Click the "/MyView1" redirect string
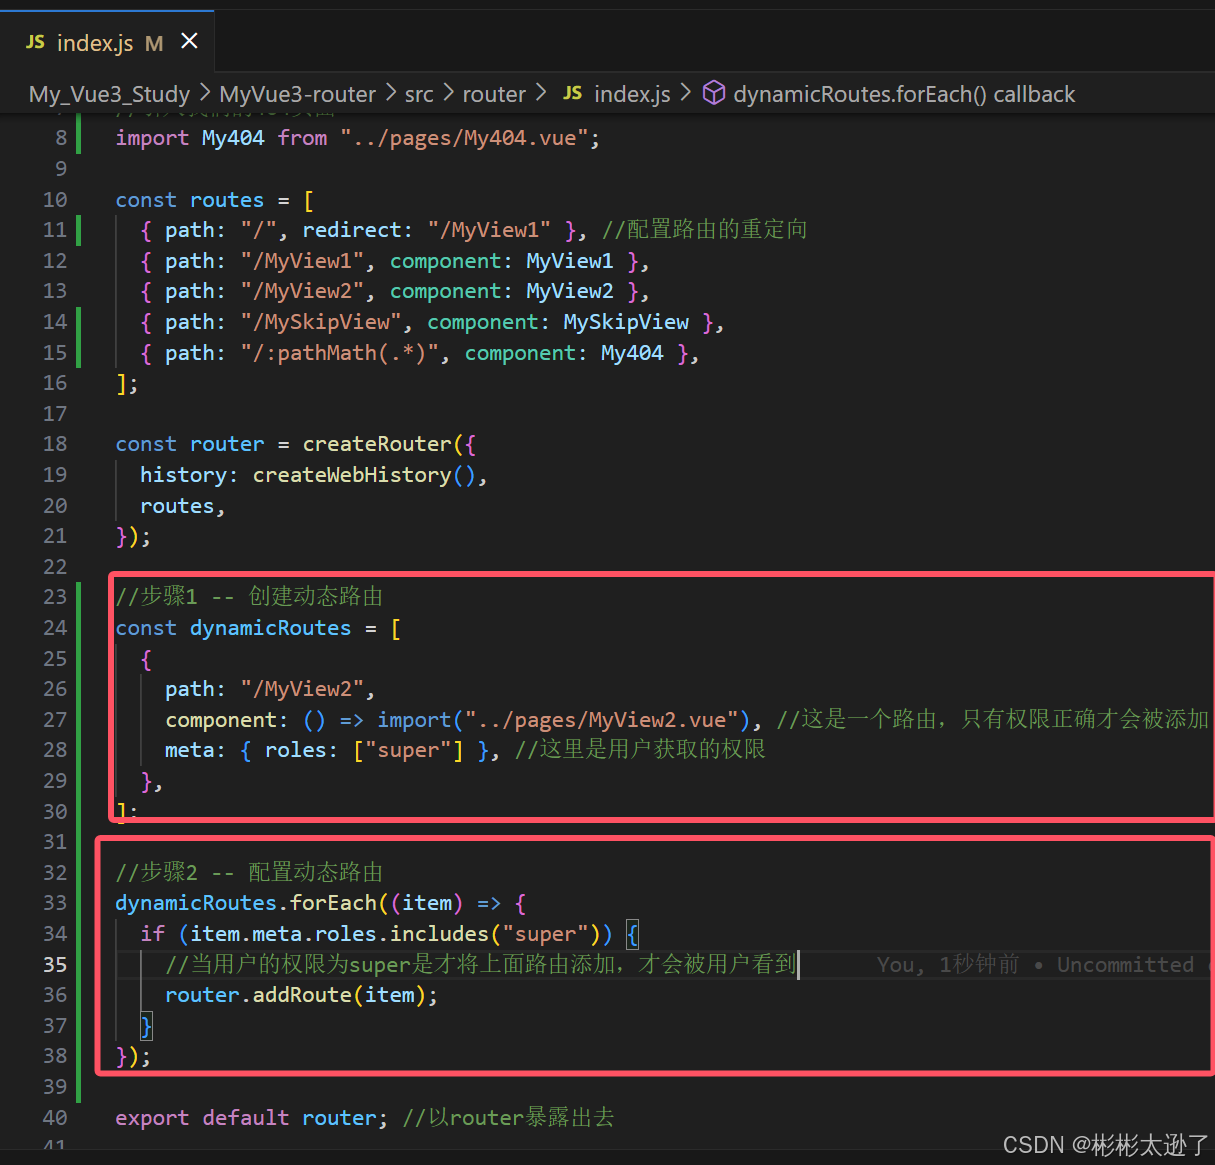The width and height of the screenshot is (1215, 1165). tap(489, 230)
